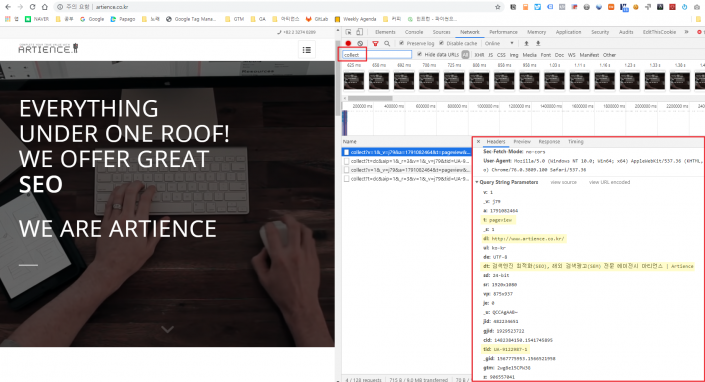The width and height of the screenshot is (705, 382).
Task: Toggle the Hide data URLs checkbox
Action: pos(419,54)
